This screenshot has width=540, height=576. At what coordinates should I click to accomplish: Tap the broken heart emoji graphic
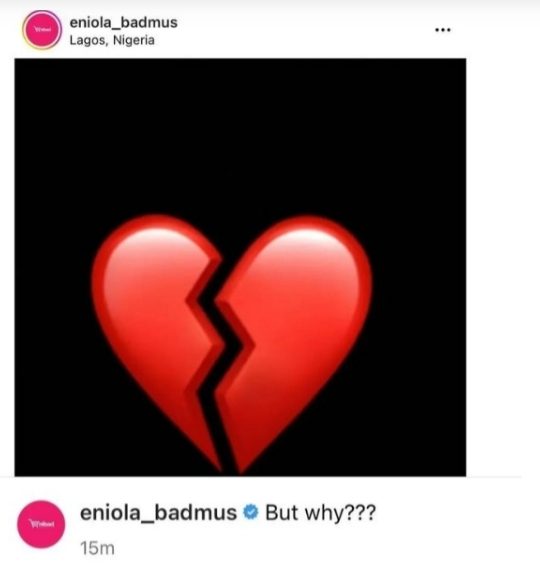(231, 343)
